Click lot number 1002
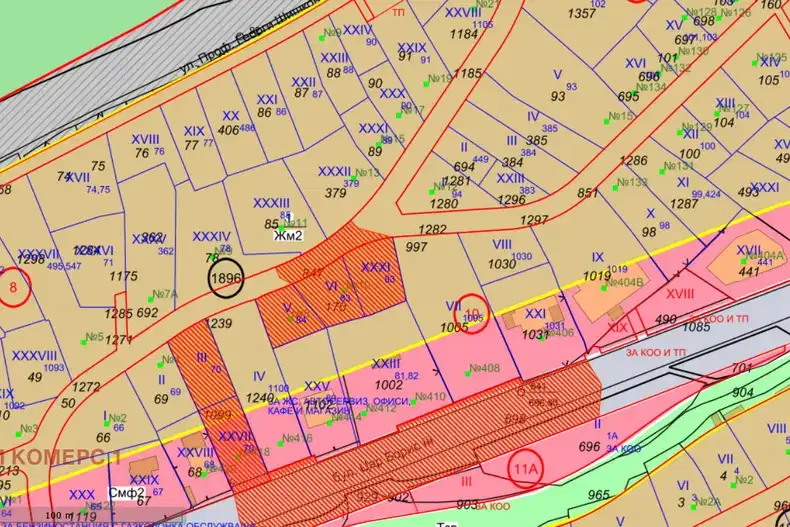790x527 pixels. [388, 385]
